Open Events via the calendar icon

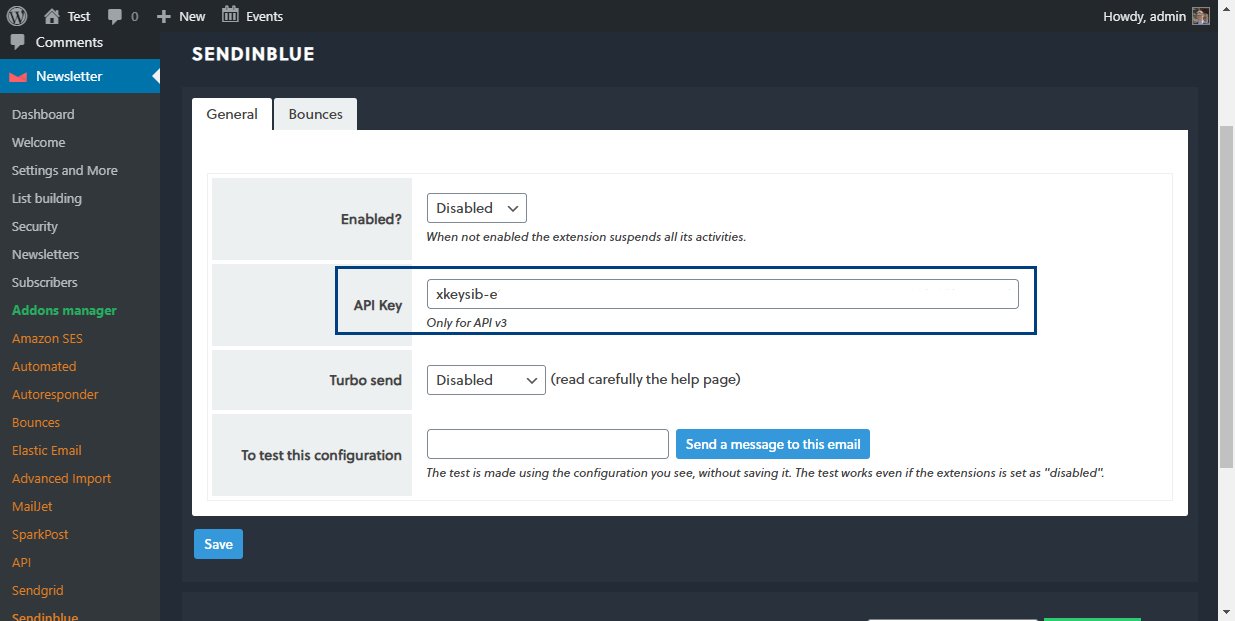pyautogui.click(x=232, y=15)
